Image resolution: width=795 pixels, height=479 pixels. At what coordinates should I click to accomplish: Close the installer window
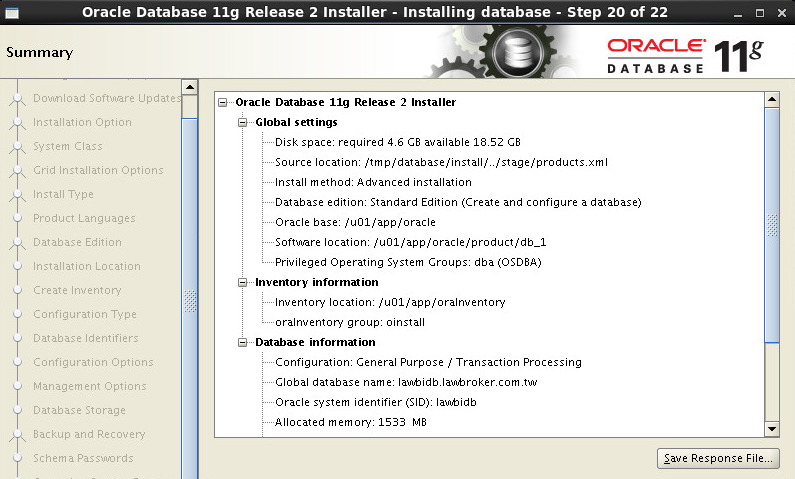[782, 13]
